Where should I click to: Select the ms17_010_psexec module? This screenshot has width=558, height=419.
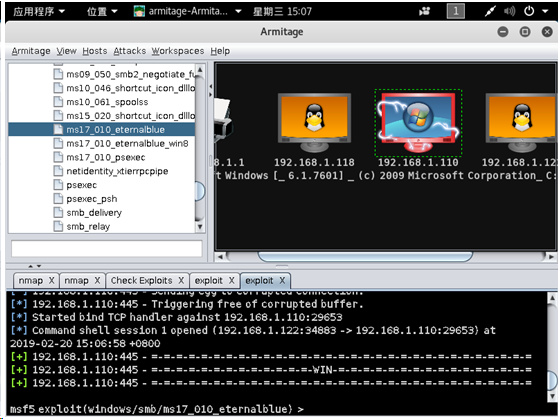coord(106,157)
